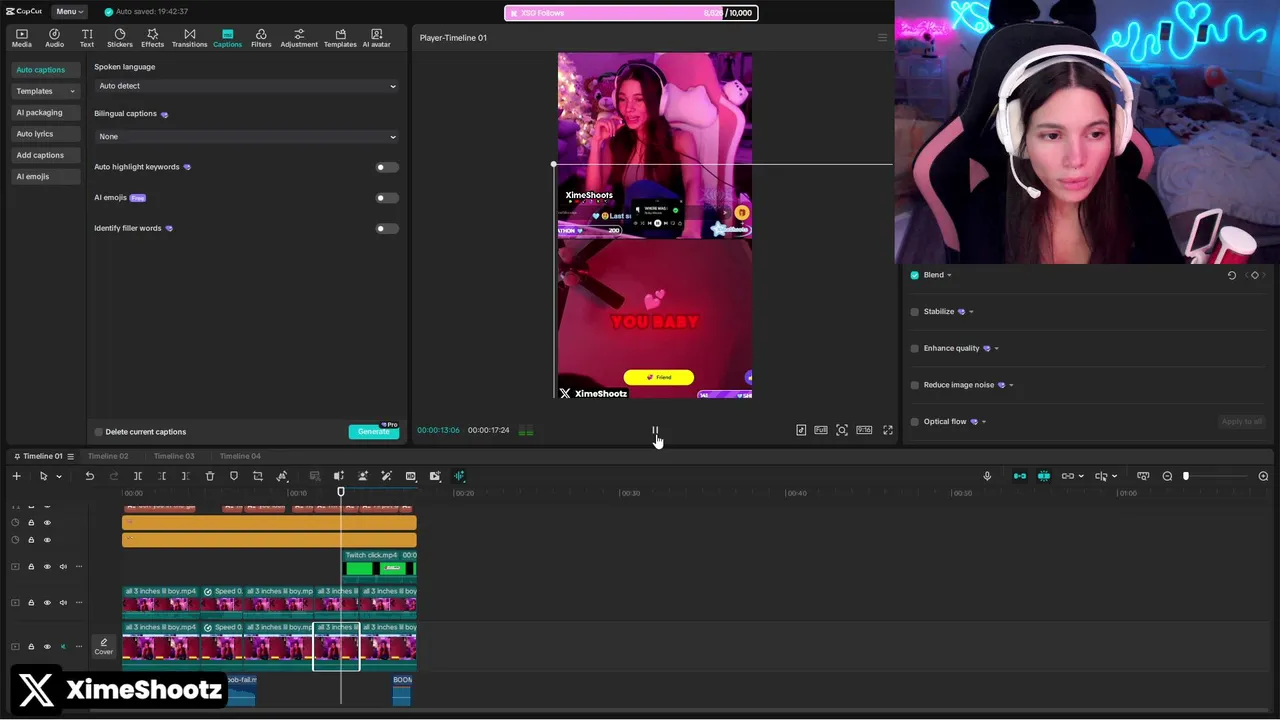This screenshot has height=720, width=1280.
Task: Click the Generate button
Action: tap(374, 432)
